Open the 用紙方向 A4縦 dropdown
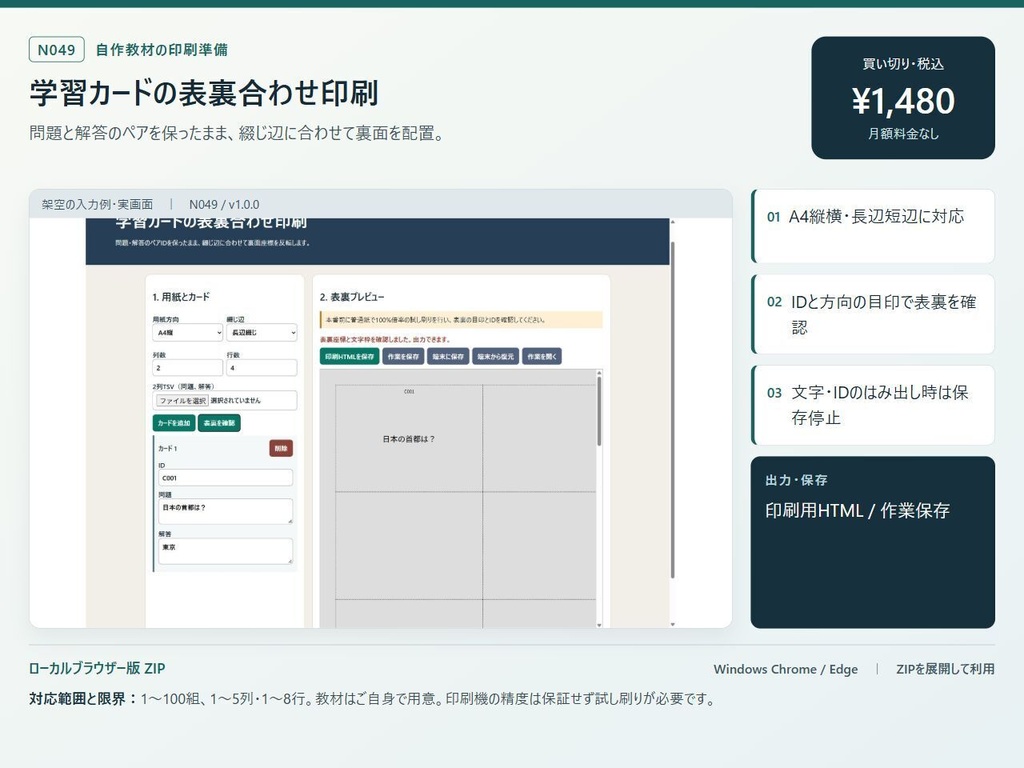 point(188,332)
